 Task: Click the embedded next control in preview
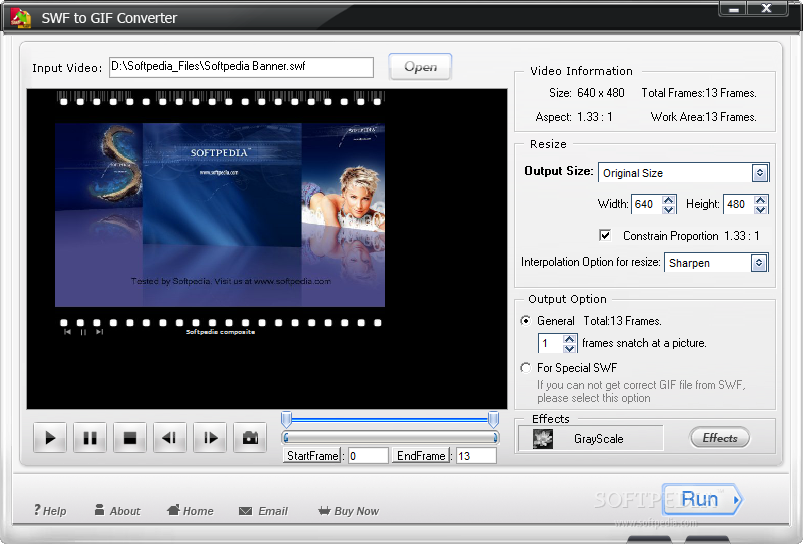pos(99,332)
